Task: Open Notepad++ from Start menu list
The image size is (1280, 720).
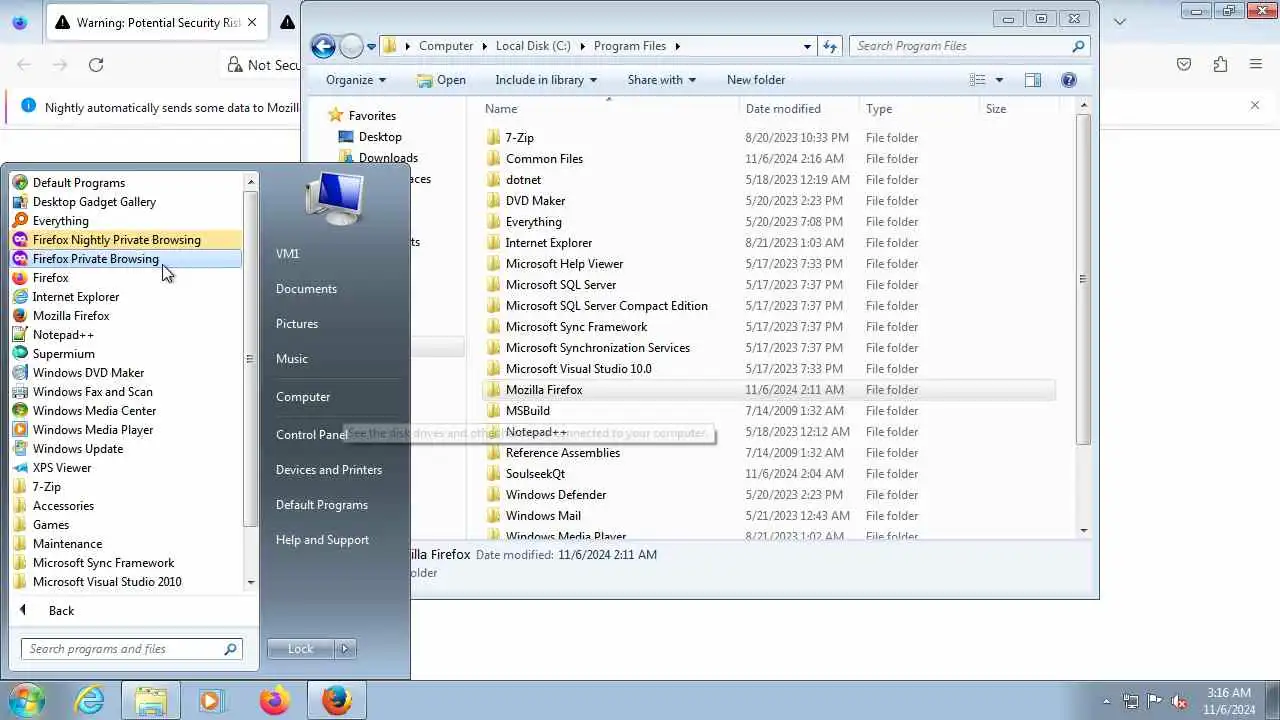Action: click(x=126, y=335)
